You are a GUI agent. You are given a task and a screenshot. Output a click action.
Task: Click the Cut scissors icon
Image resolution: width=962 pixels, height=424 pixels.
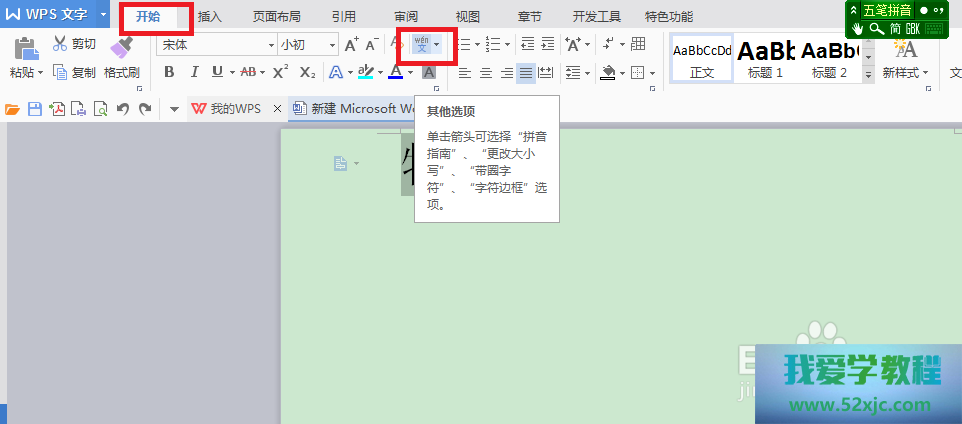point(60,44)
